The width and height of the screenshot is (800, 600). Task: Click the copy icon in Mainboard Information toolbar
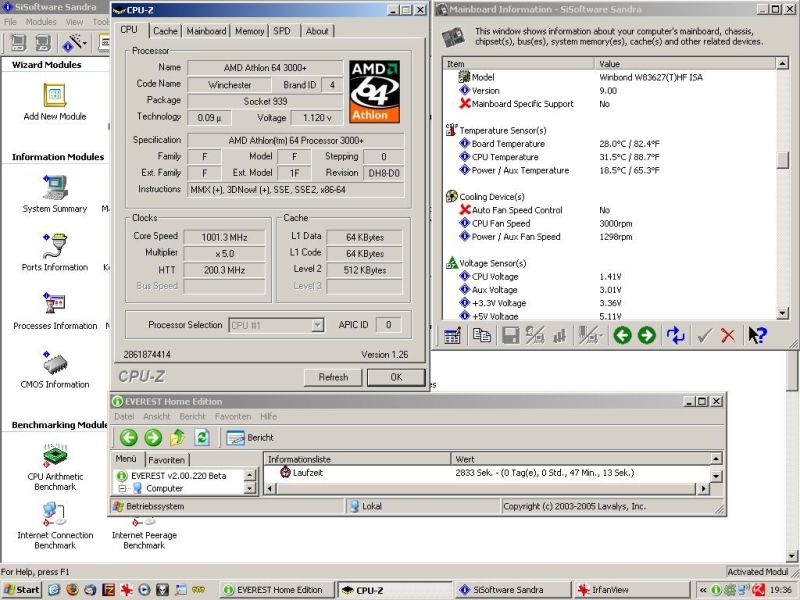pyautogui.click(x=481, y=335)
